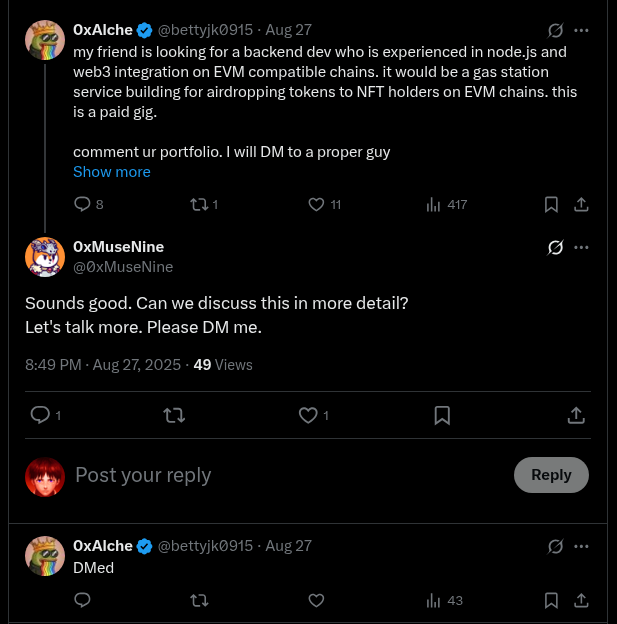Open more options on 0xAlche's top post
617x624 pixels.
(x=581, y=31)
